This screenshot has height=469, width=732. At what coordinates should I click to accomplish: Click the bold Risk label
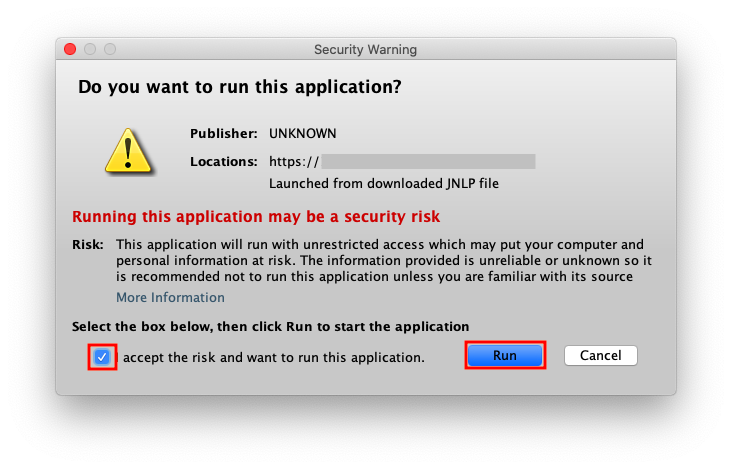[x=87, y=244]
